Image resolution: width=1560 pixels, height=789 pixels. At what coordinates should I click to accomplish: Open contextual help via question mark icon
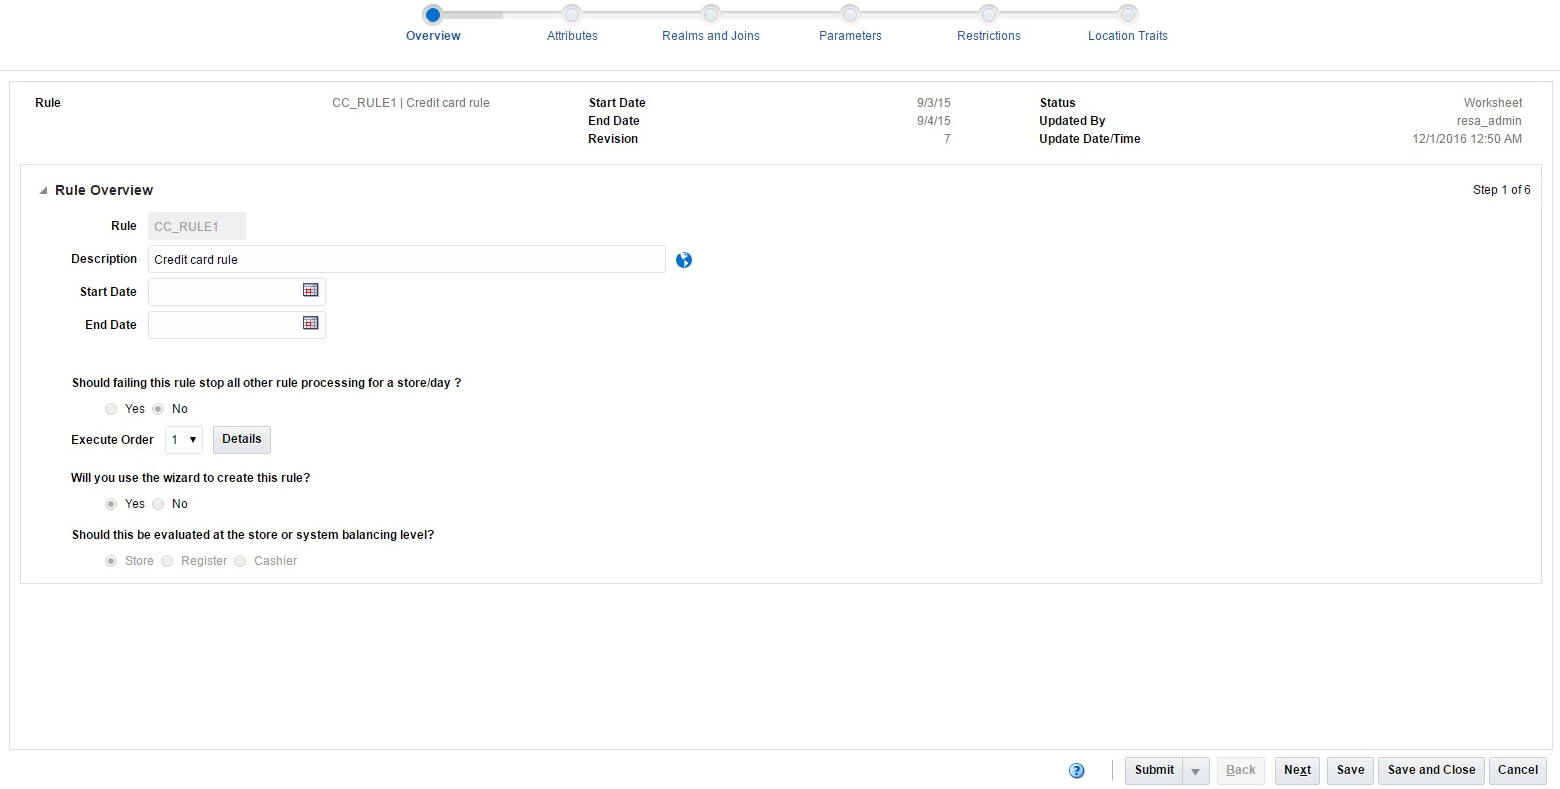coord(1077,770)
